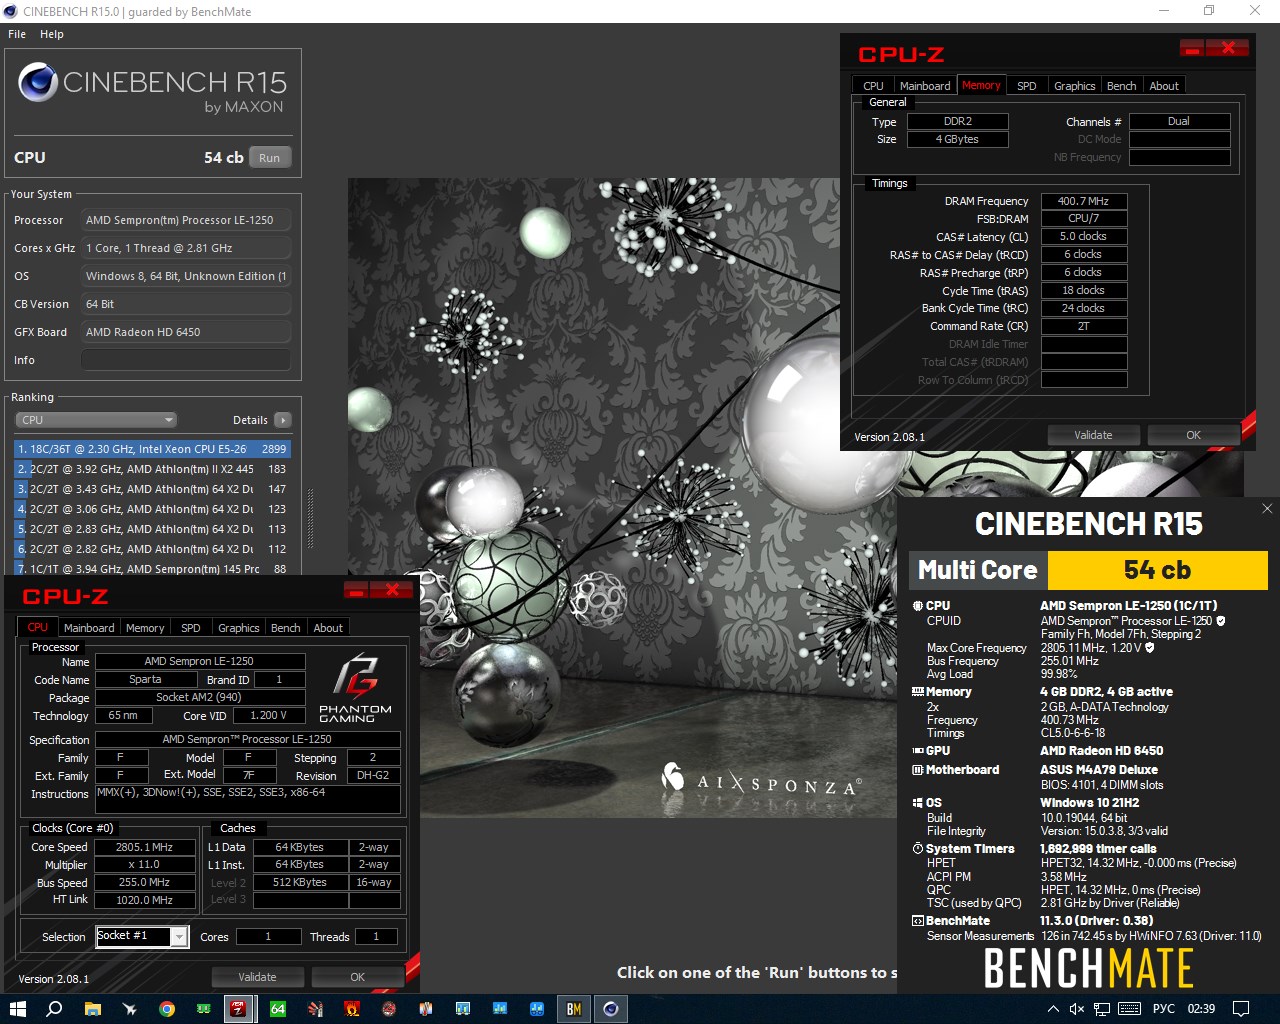Toggle ranking Details arrow button
Screen dimensions: 1280x1024
click(283, 420)
